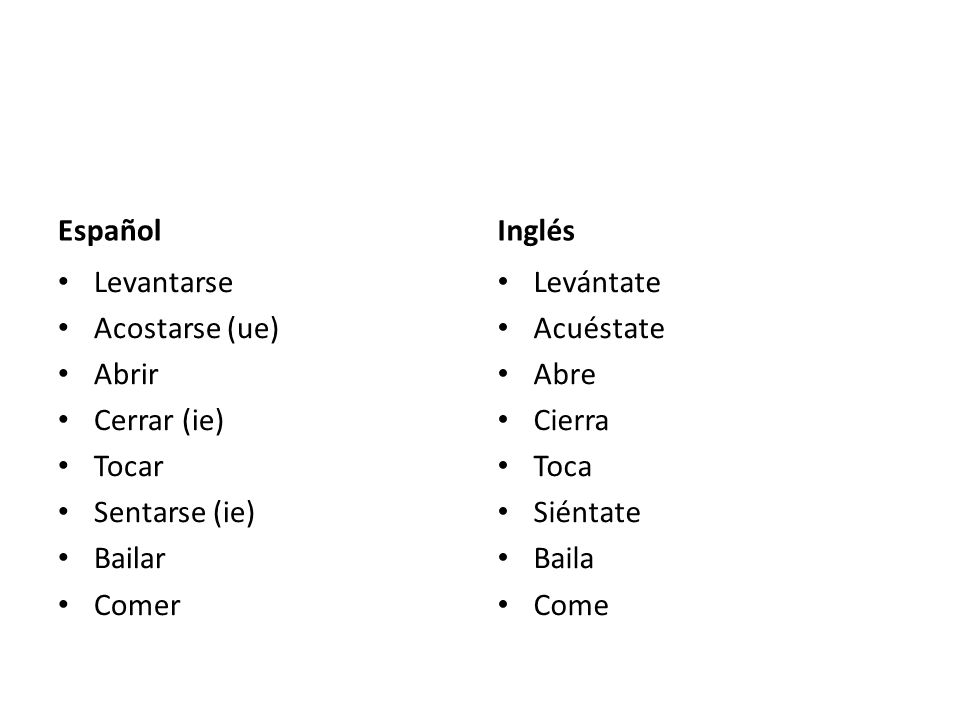Click the Inglés column heading

click(536, 232)
